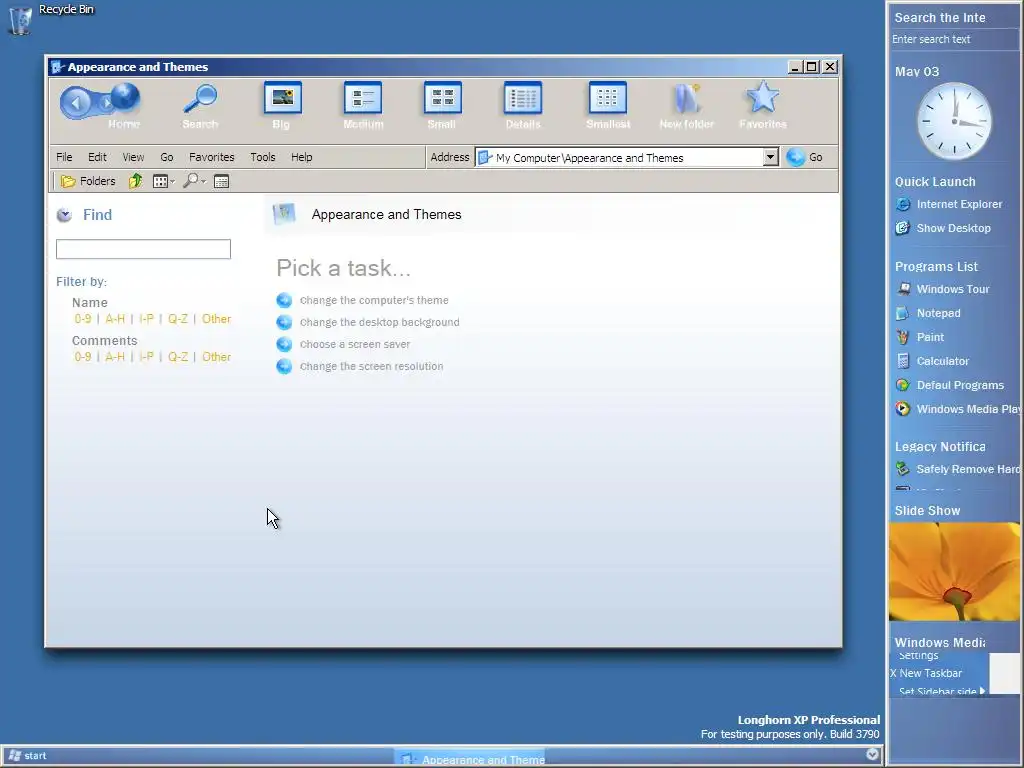Screen dimensions: 1024x768
Task: Open the Help menu
Action: 302,157
